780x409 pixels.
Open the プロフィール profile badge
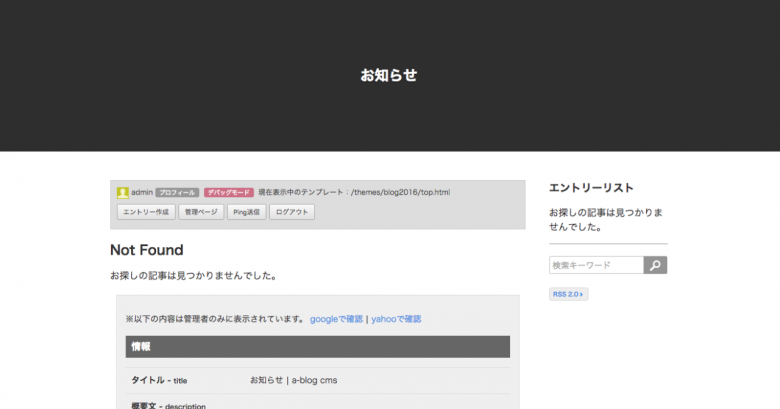click(177, 192)
